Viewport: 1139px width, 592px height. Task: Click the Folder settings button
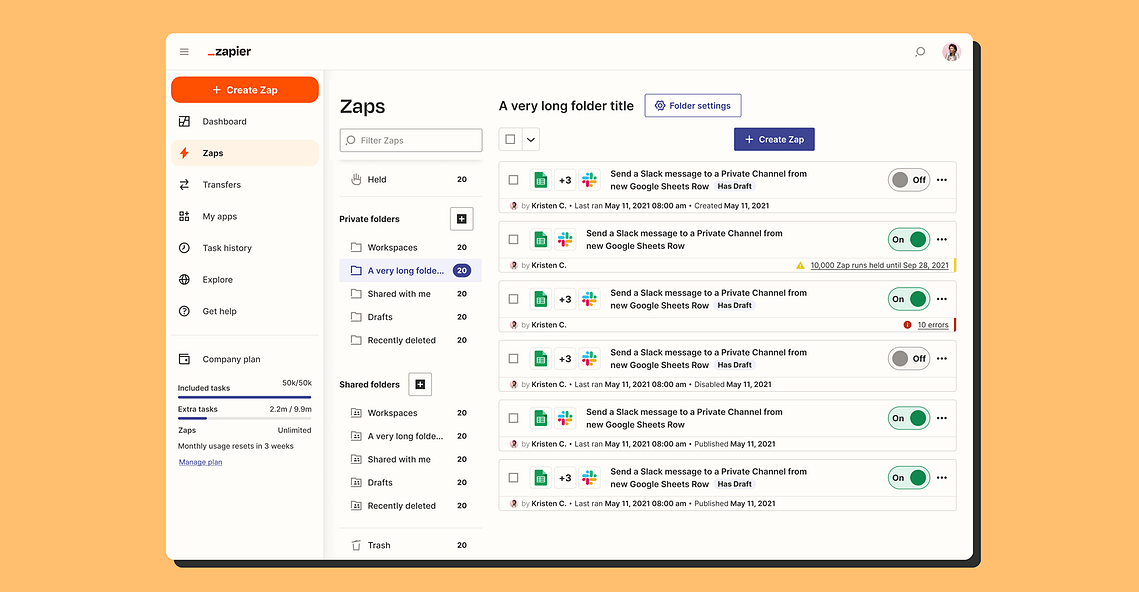(x=693, y=106)
